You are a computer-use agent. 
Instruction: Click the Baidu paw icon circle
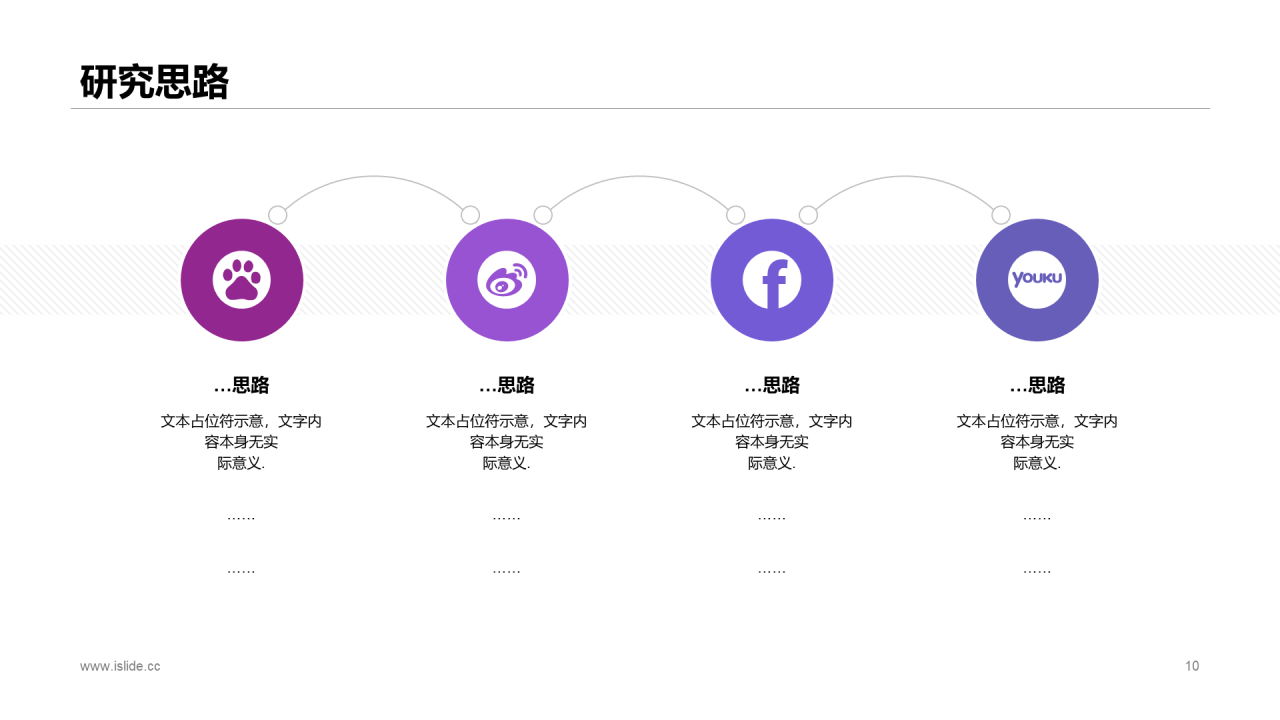pyautogui.click(x=242, y=280)
